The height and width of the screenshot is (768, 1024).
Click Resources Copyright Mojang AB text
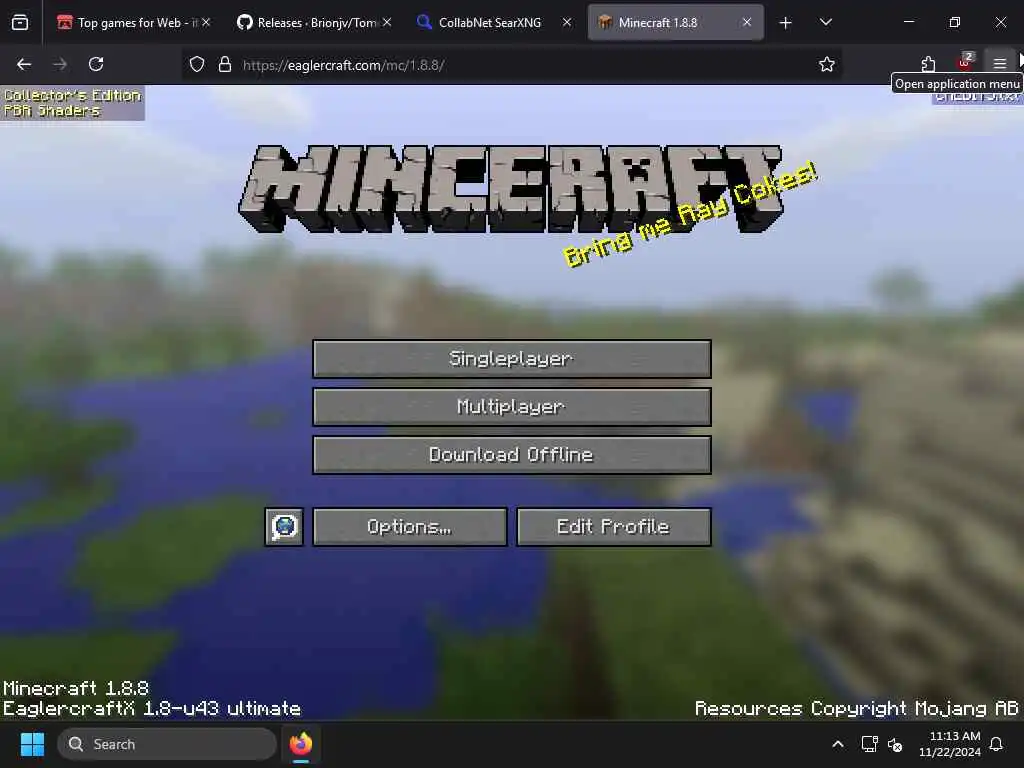[x=856, y=709]
